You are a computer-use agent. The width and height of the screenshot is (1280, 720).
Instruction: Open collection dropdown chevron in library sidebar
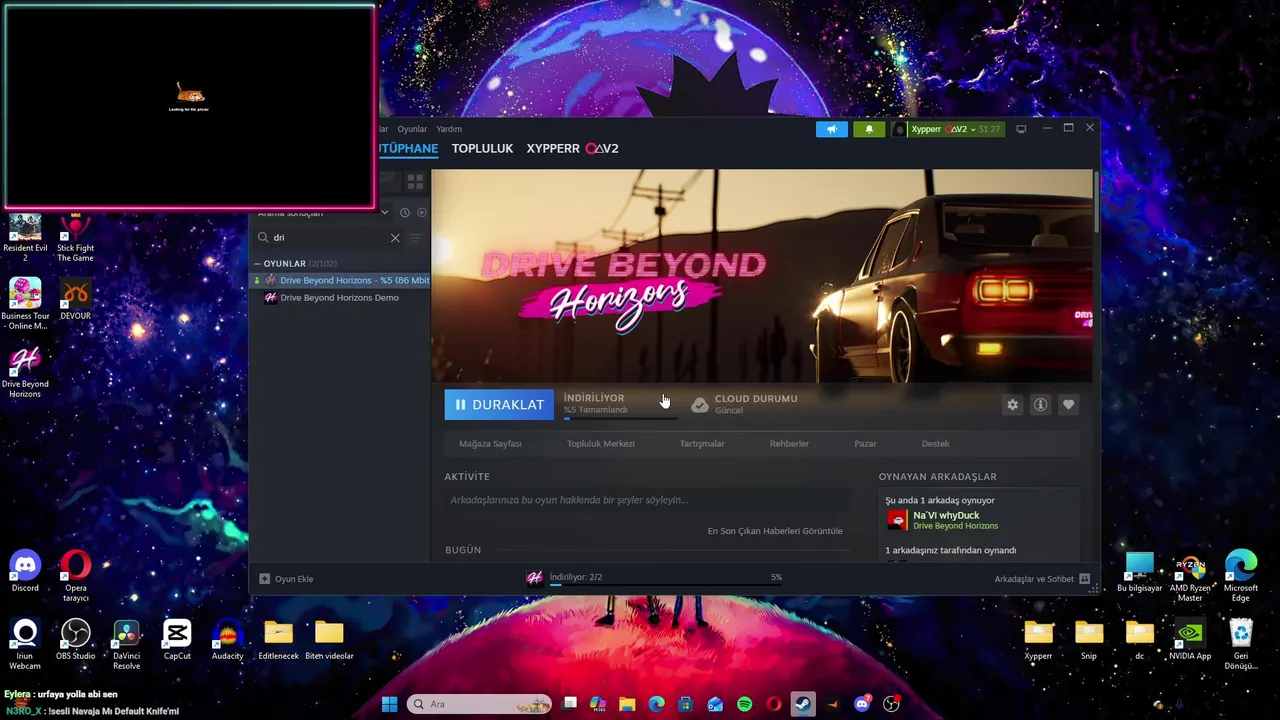(x=384, y=213)
